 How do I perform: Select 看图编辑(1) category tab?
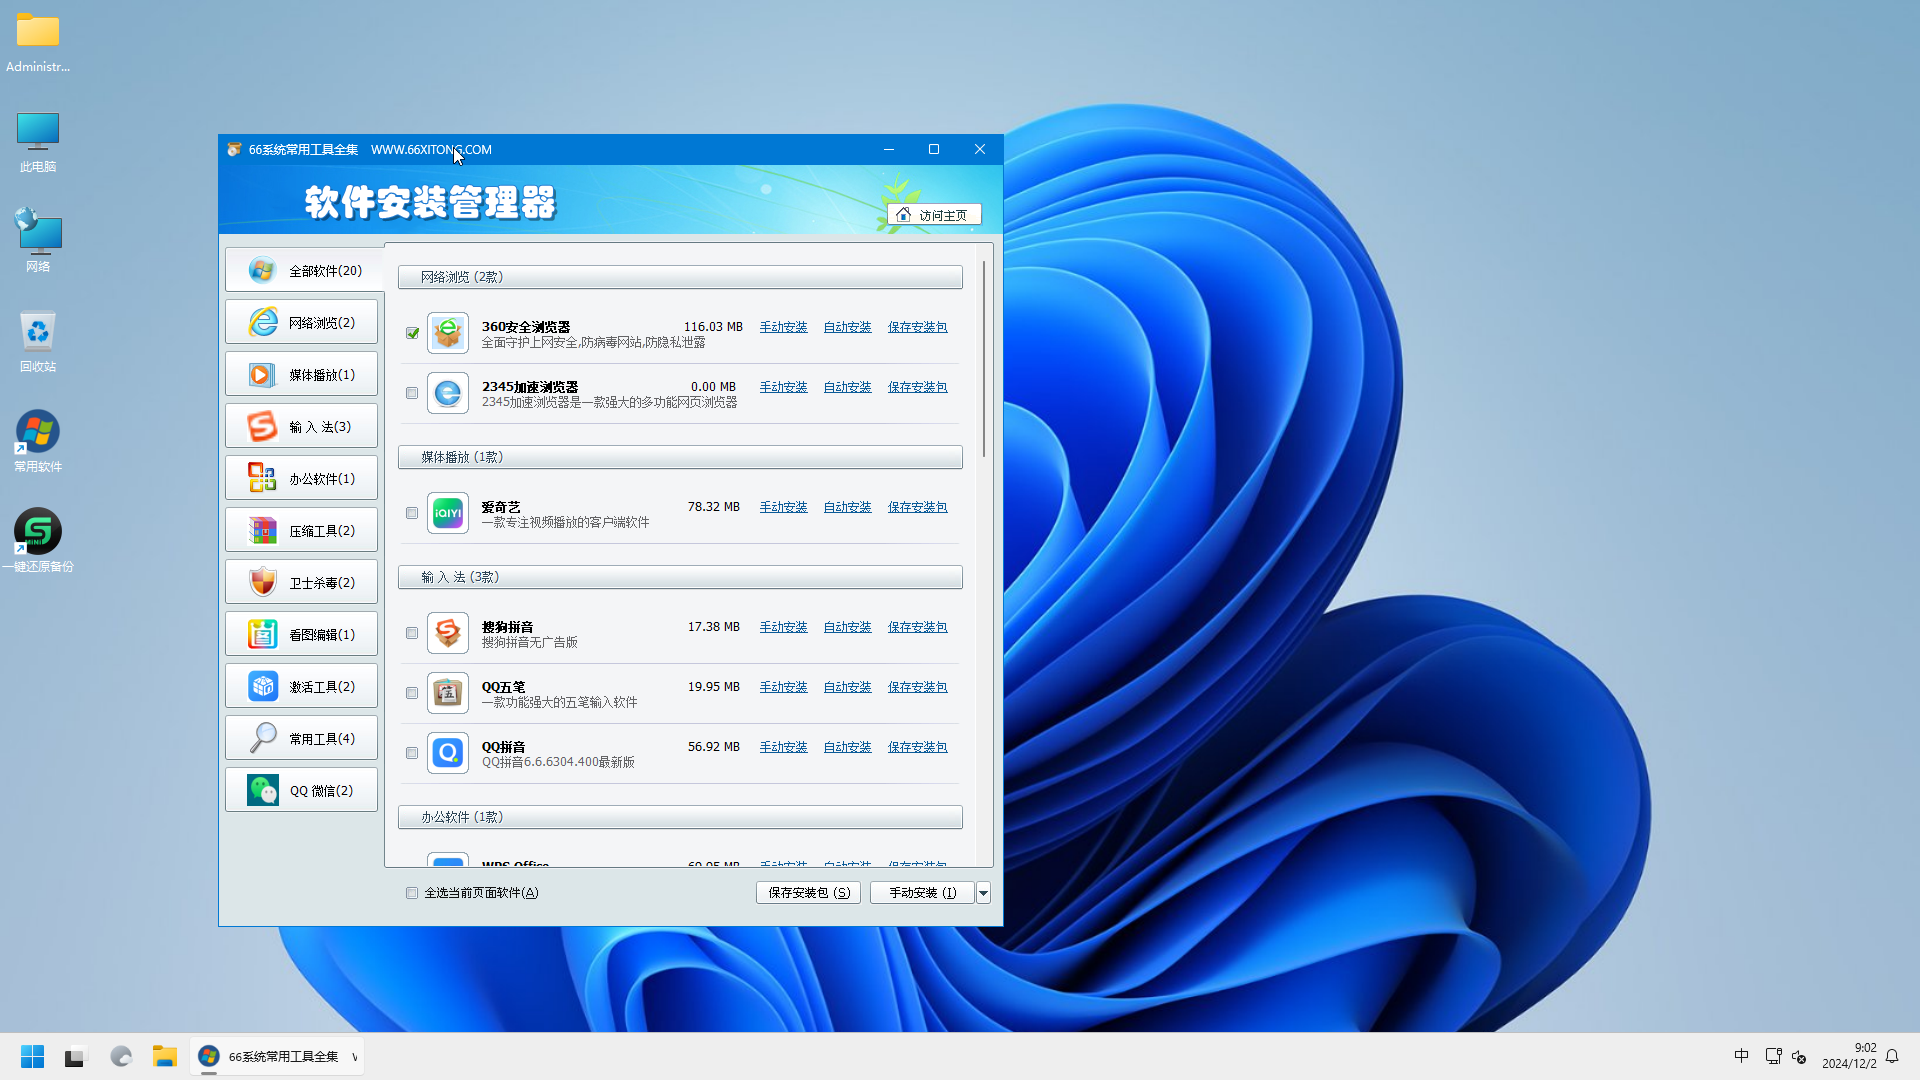301,634
